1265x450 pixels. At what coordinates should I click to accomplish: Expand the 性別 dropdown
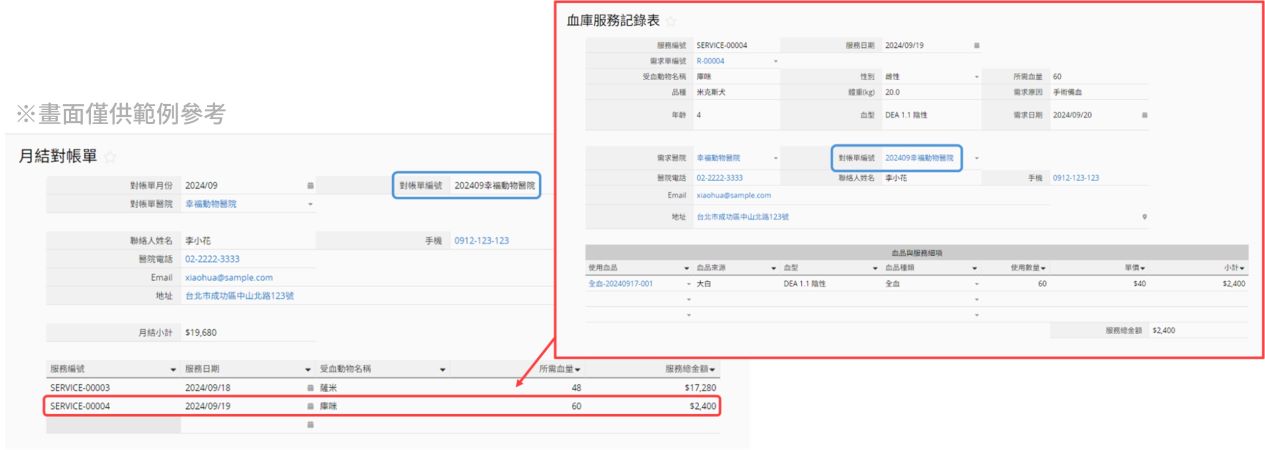(x=977, y=76)
